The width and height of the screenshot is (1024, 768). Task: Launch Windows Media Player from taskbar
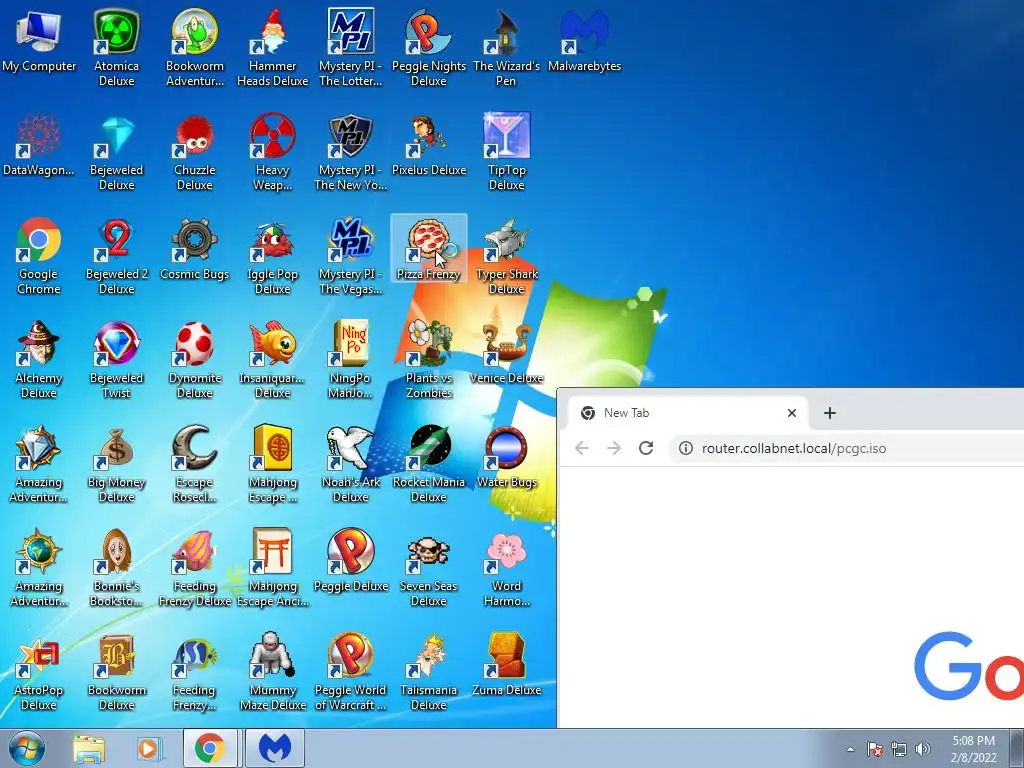click(149, 748)
